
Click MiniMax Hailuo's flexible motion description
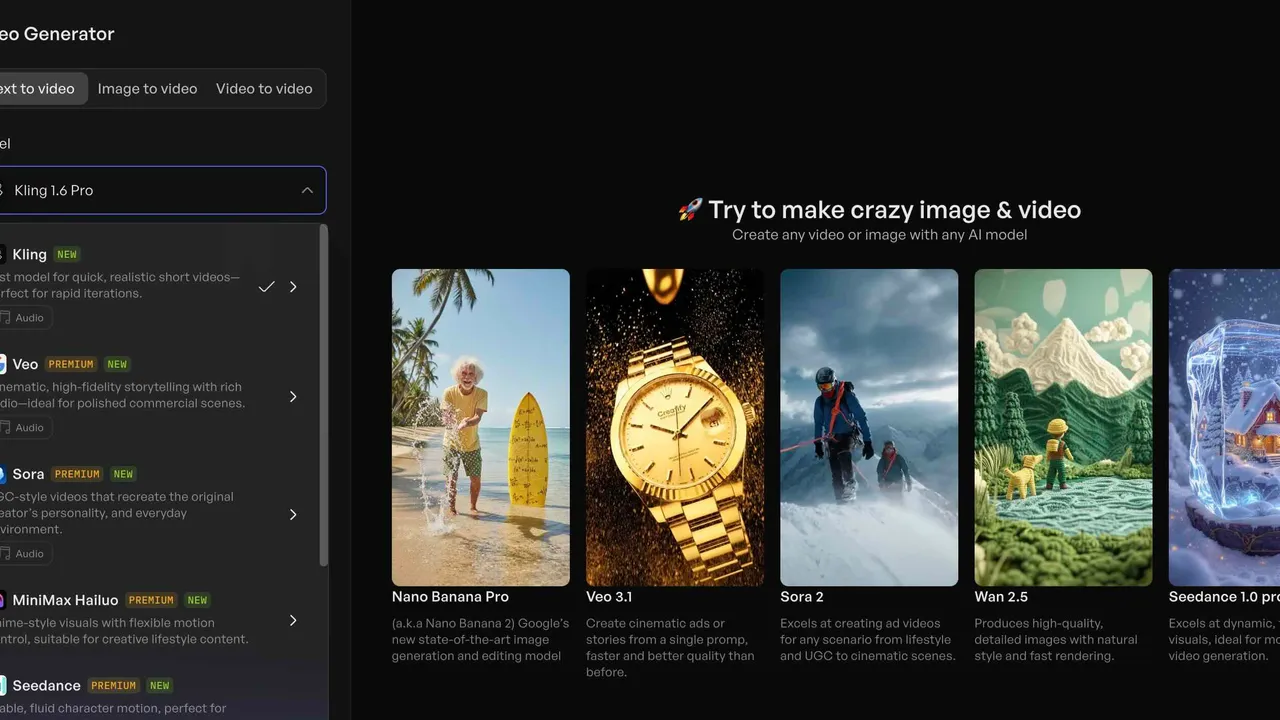124,631
